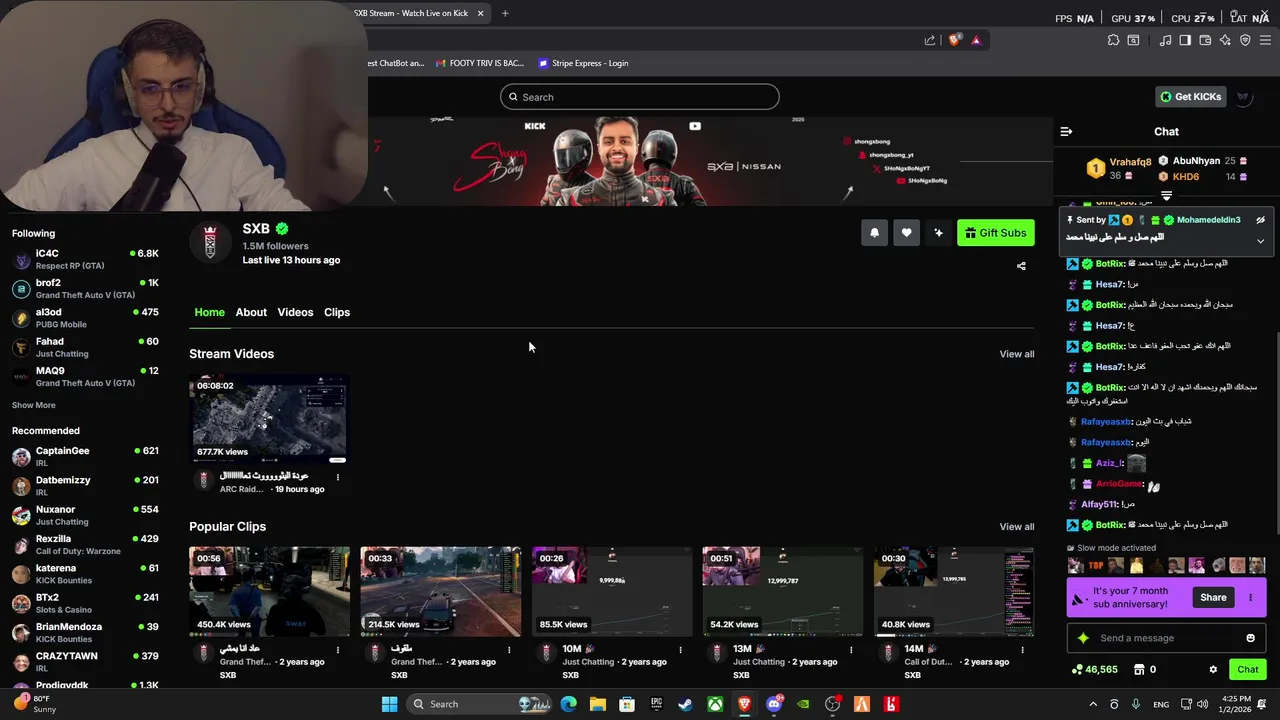Open the Clips tab
The height and width of the screenshot is (720, 1280).
(337, 312)
